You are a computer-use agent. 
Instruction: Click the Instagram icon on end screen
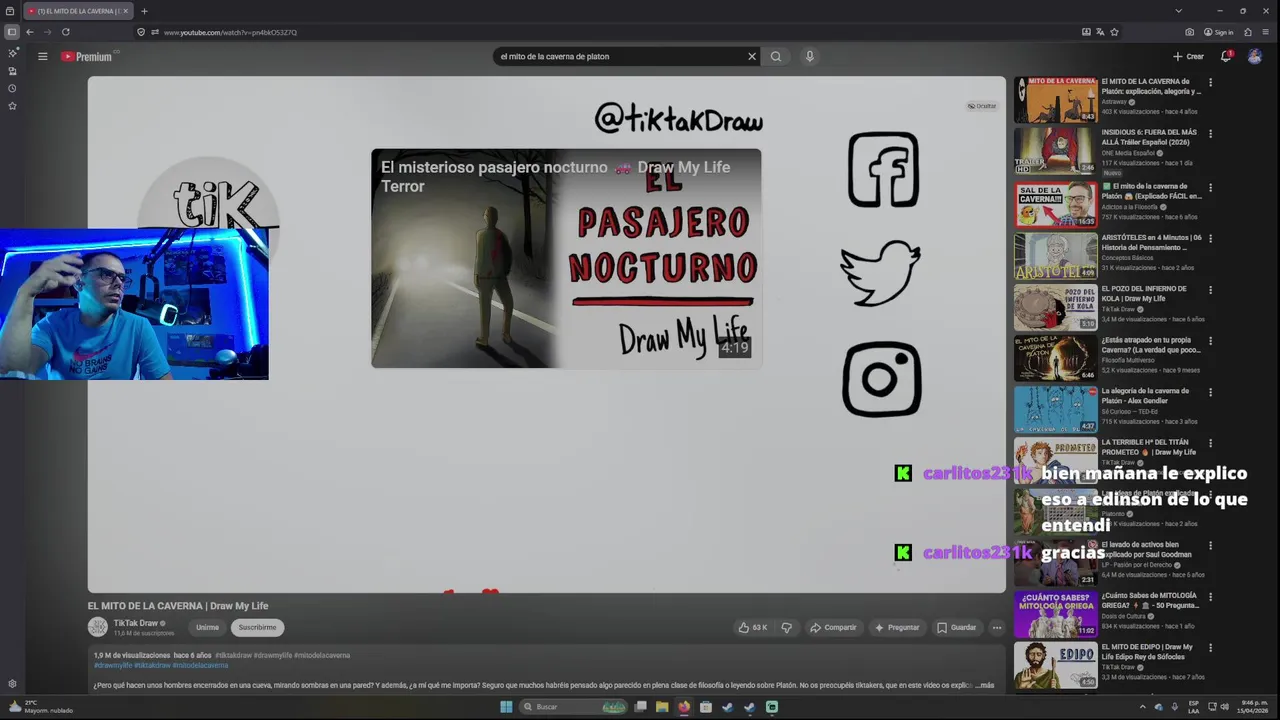tap(882, 379)
